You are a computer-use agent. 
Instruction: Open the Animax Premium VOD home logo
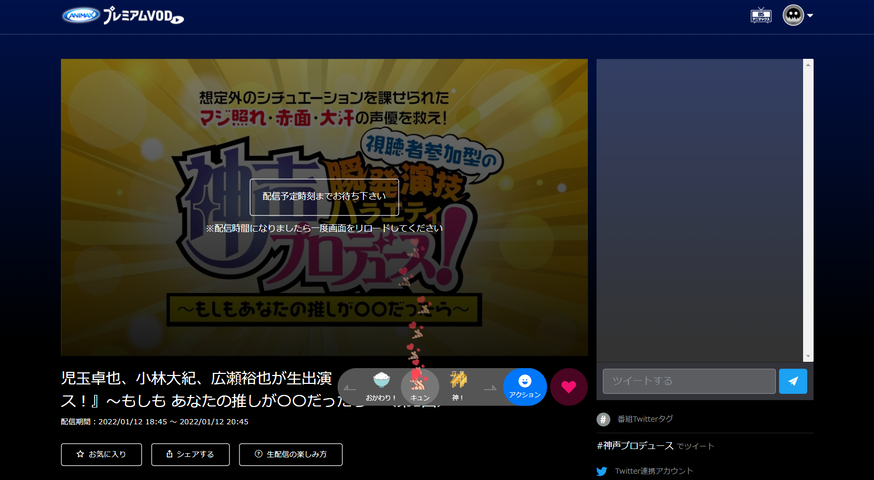pyautogui.click(x=123, y=16)
